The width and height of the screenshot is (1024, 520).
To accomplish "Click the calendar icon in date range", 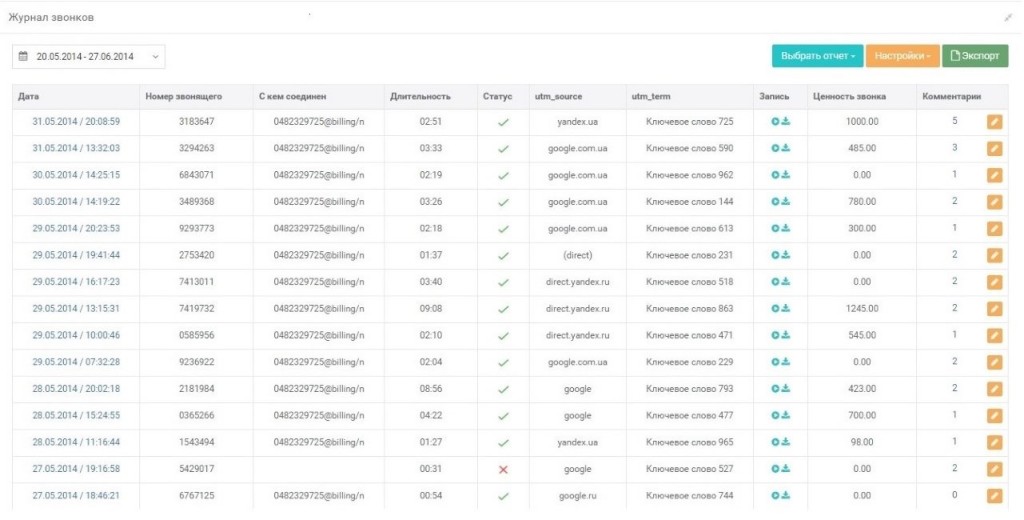I will click(24, 57).
